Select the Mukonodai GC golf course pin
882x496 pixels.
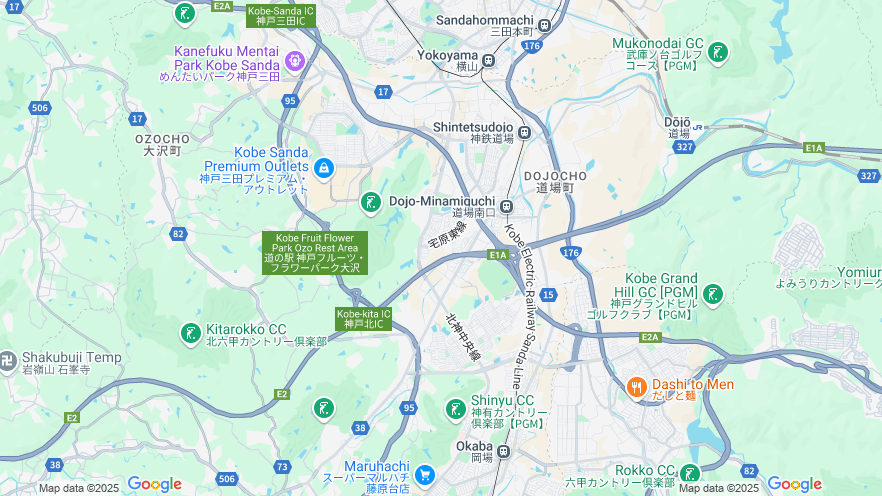pyautogui.click(x=718, y=53)
